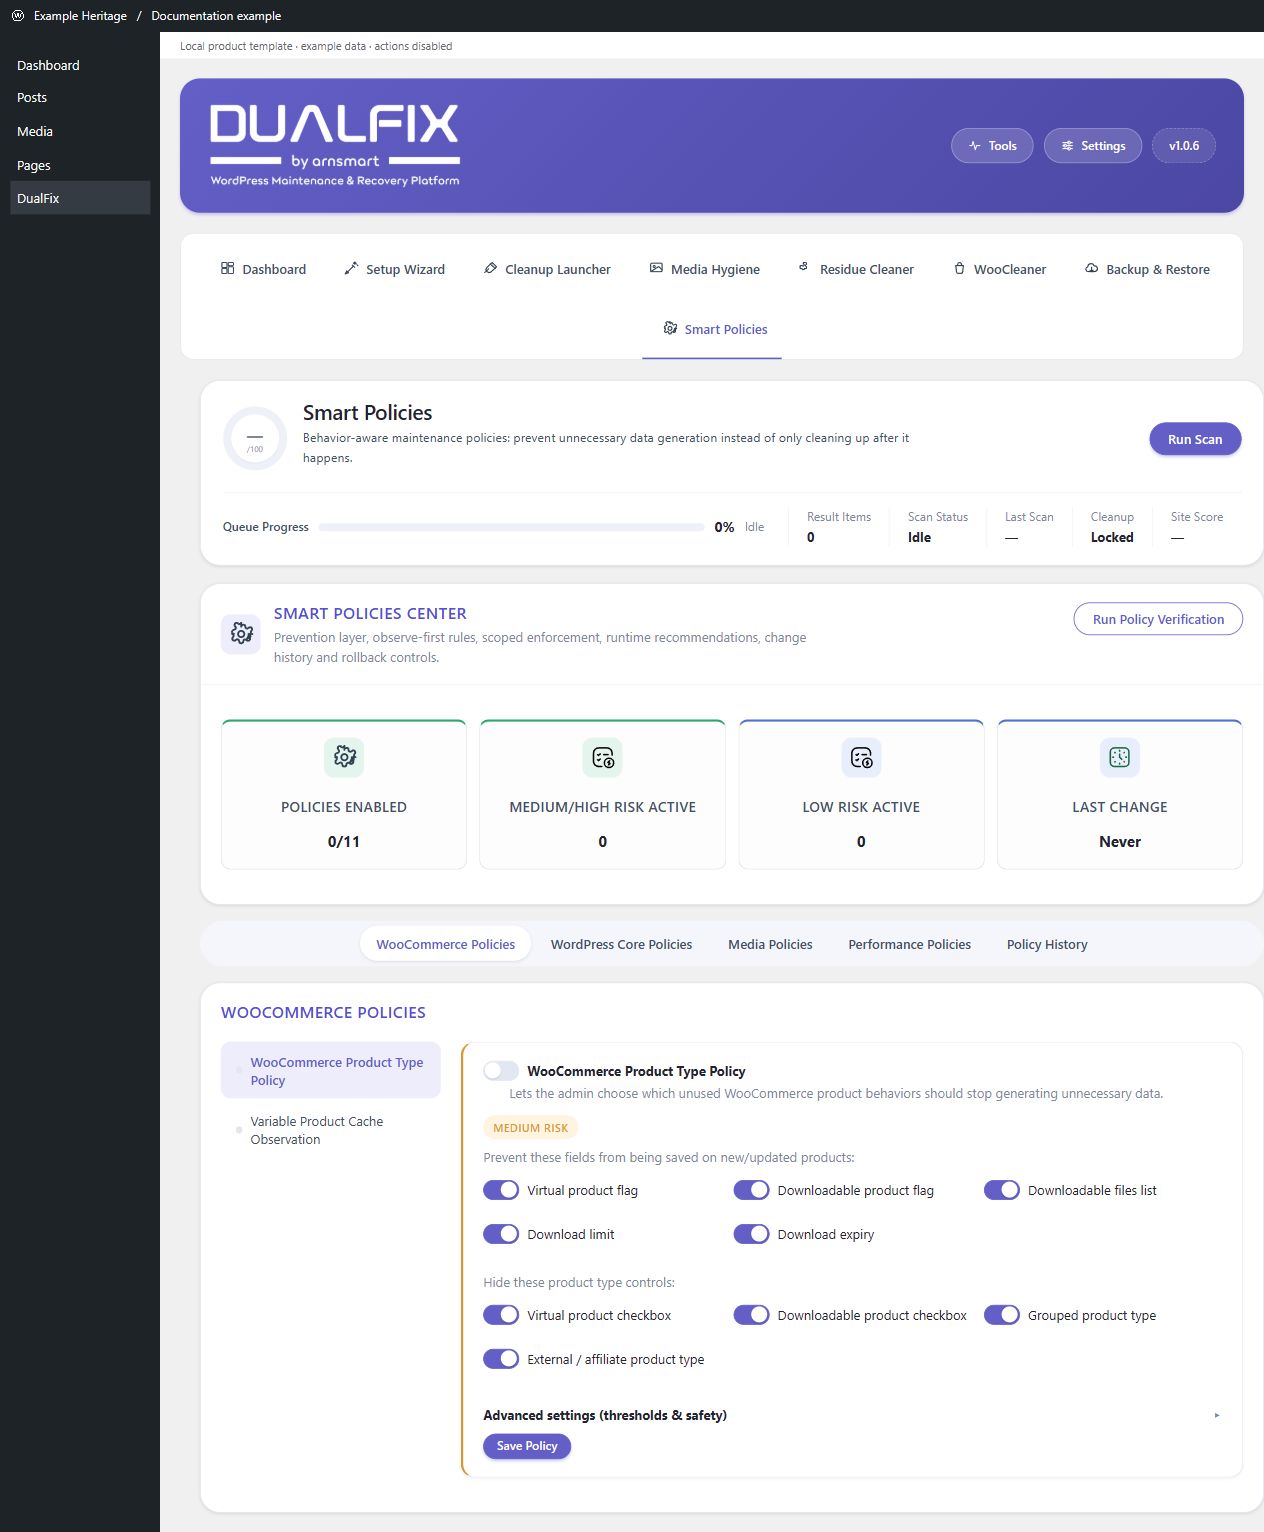
Task: Click the Smart Policies Center gear icon
Action: tap(241, 634)
